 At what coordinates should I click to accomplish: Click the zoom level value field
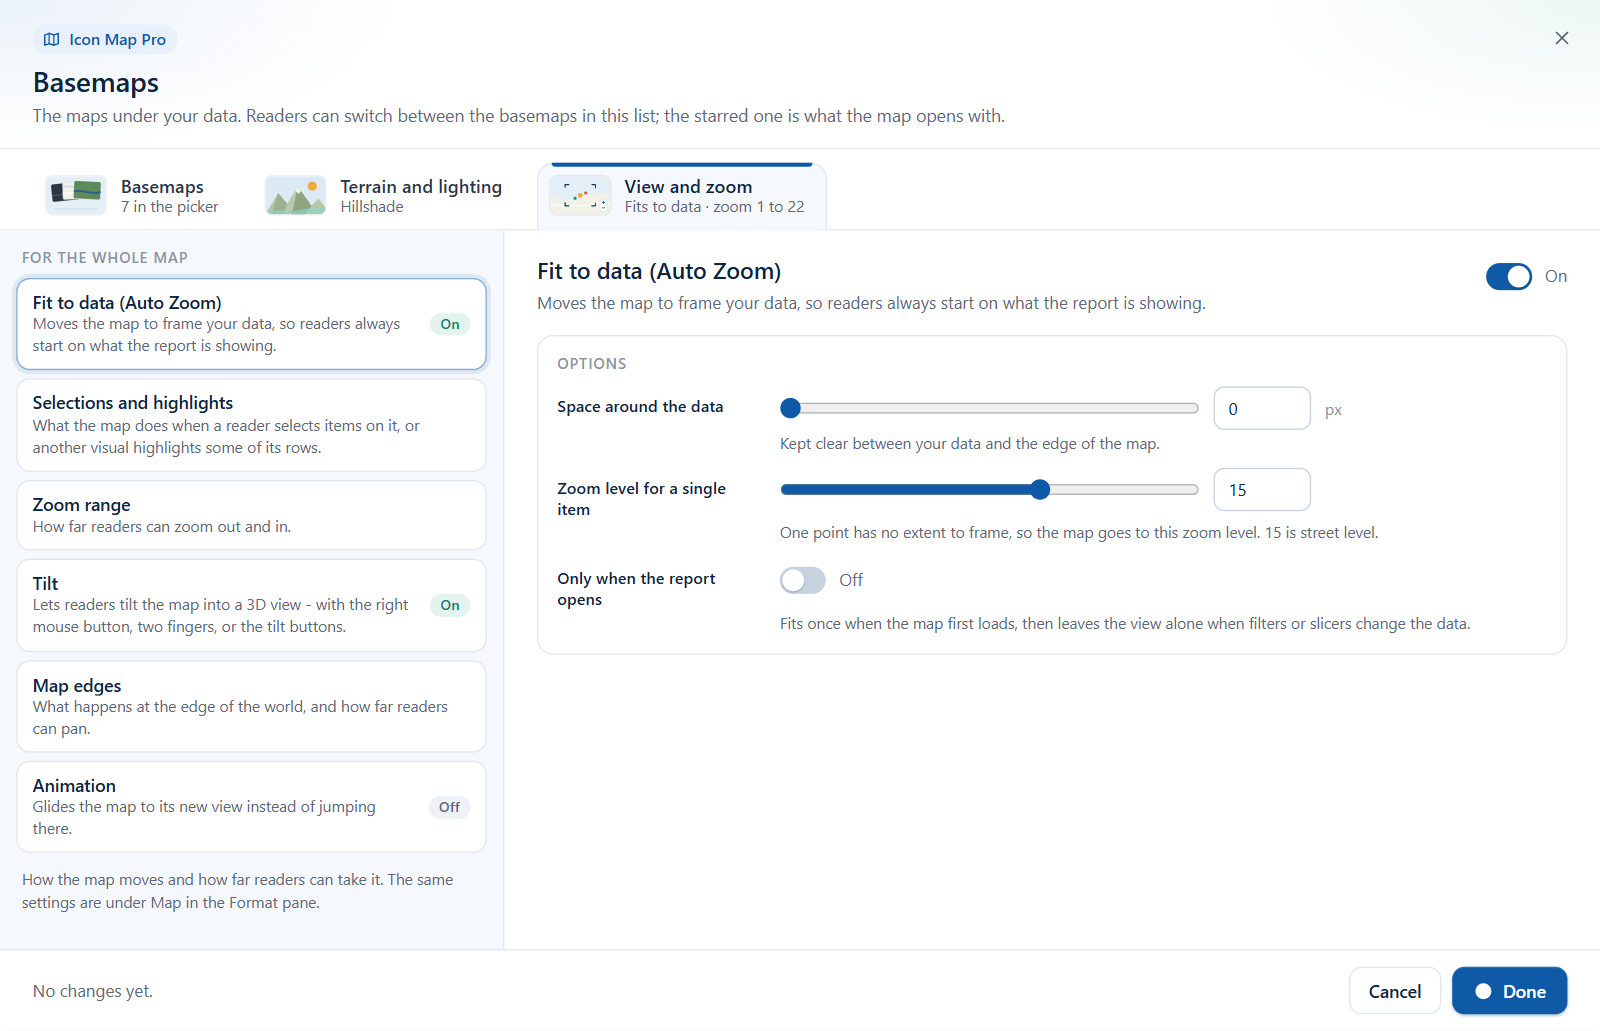point(1262,490)
